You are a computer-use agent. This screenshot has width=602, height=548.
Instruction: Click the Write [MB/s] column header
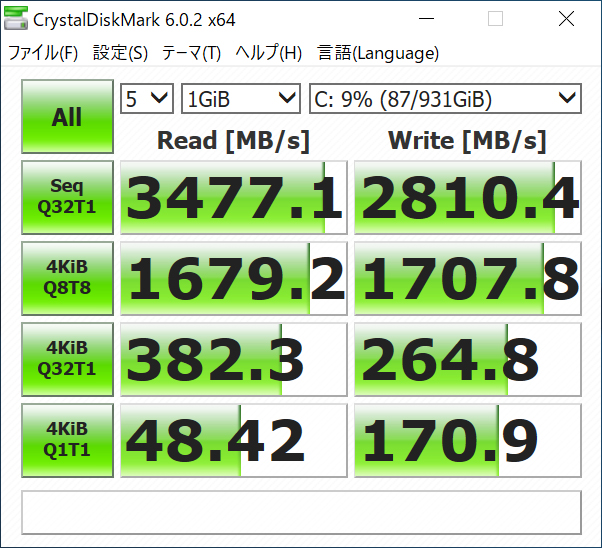point(467,141)
